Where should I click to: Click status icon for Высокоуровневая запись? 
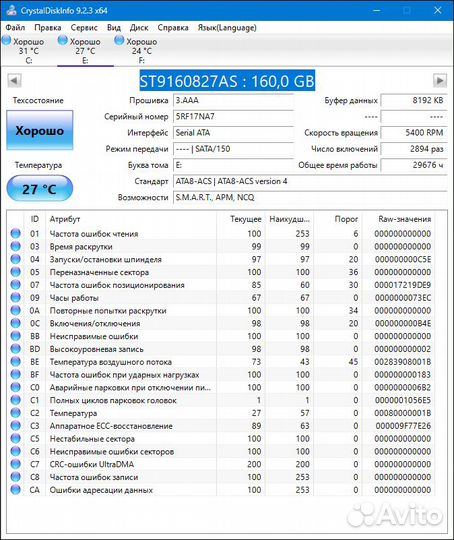[x=16, y=349]
